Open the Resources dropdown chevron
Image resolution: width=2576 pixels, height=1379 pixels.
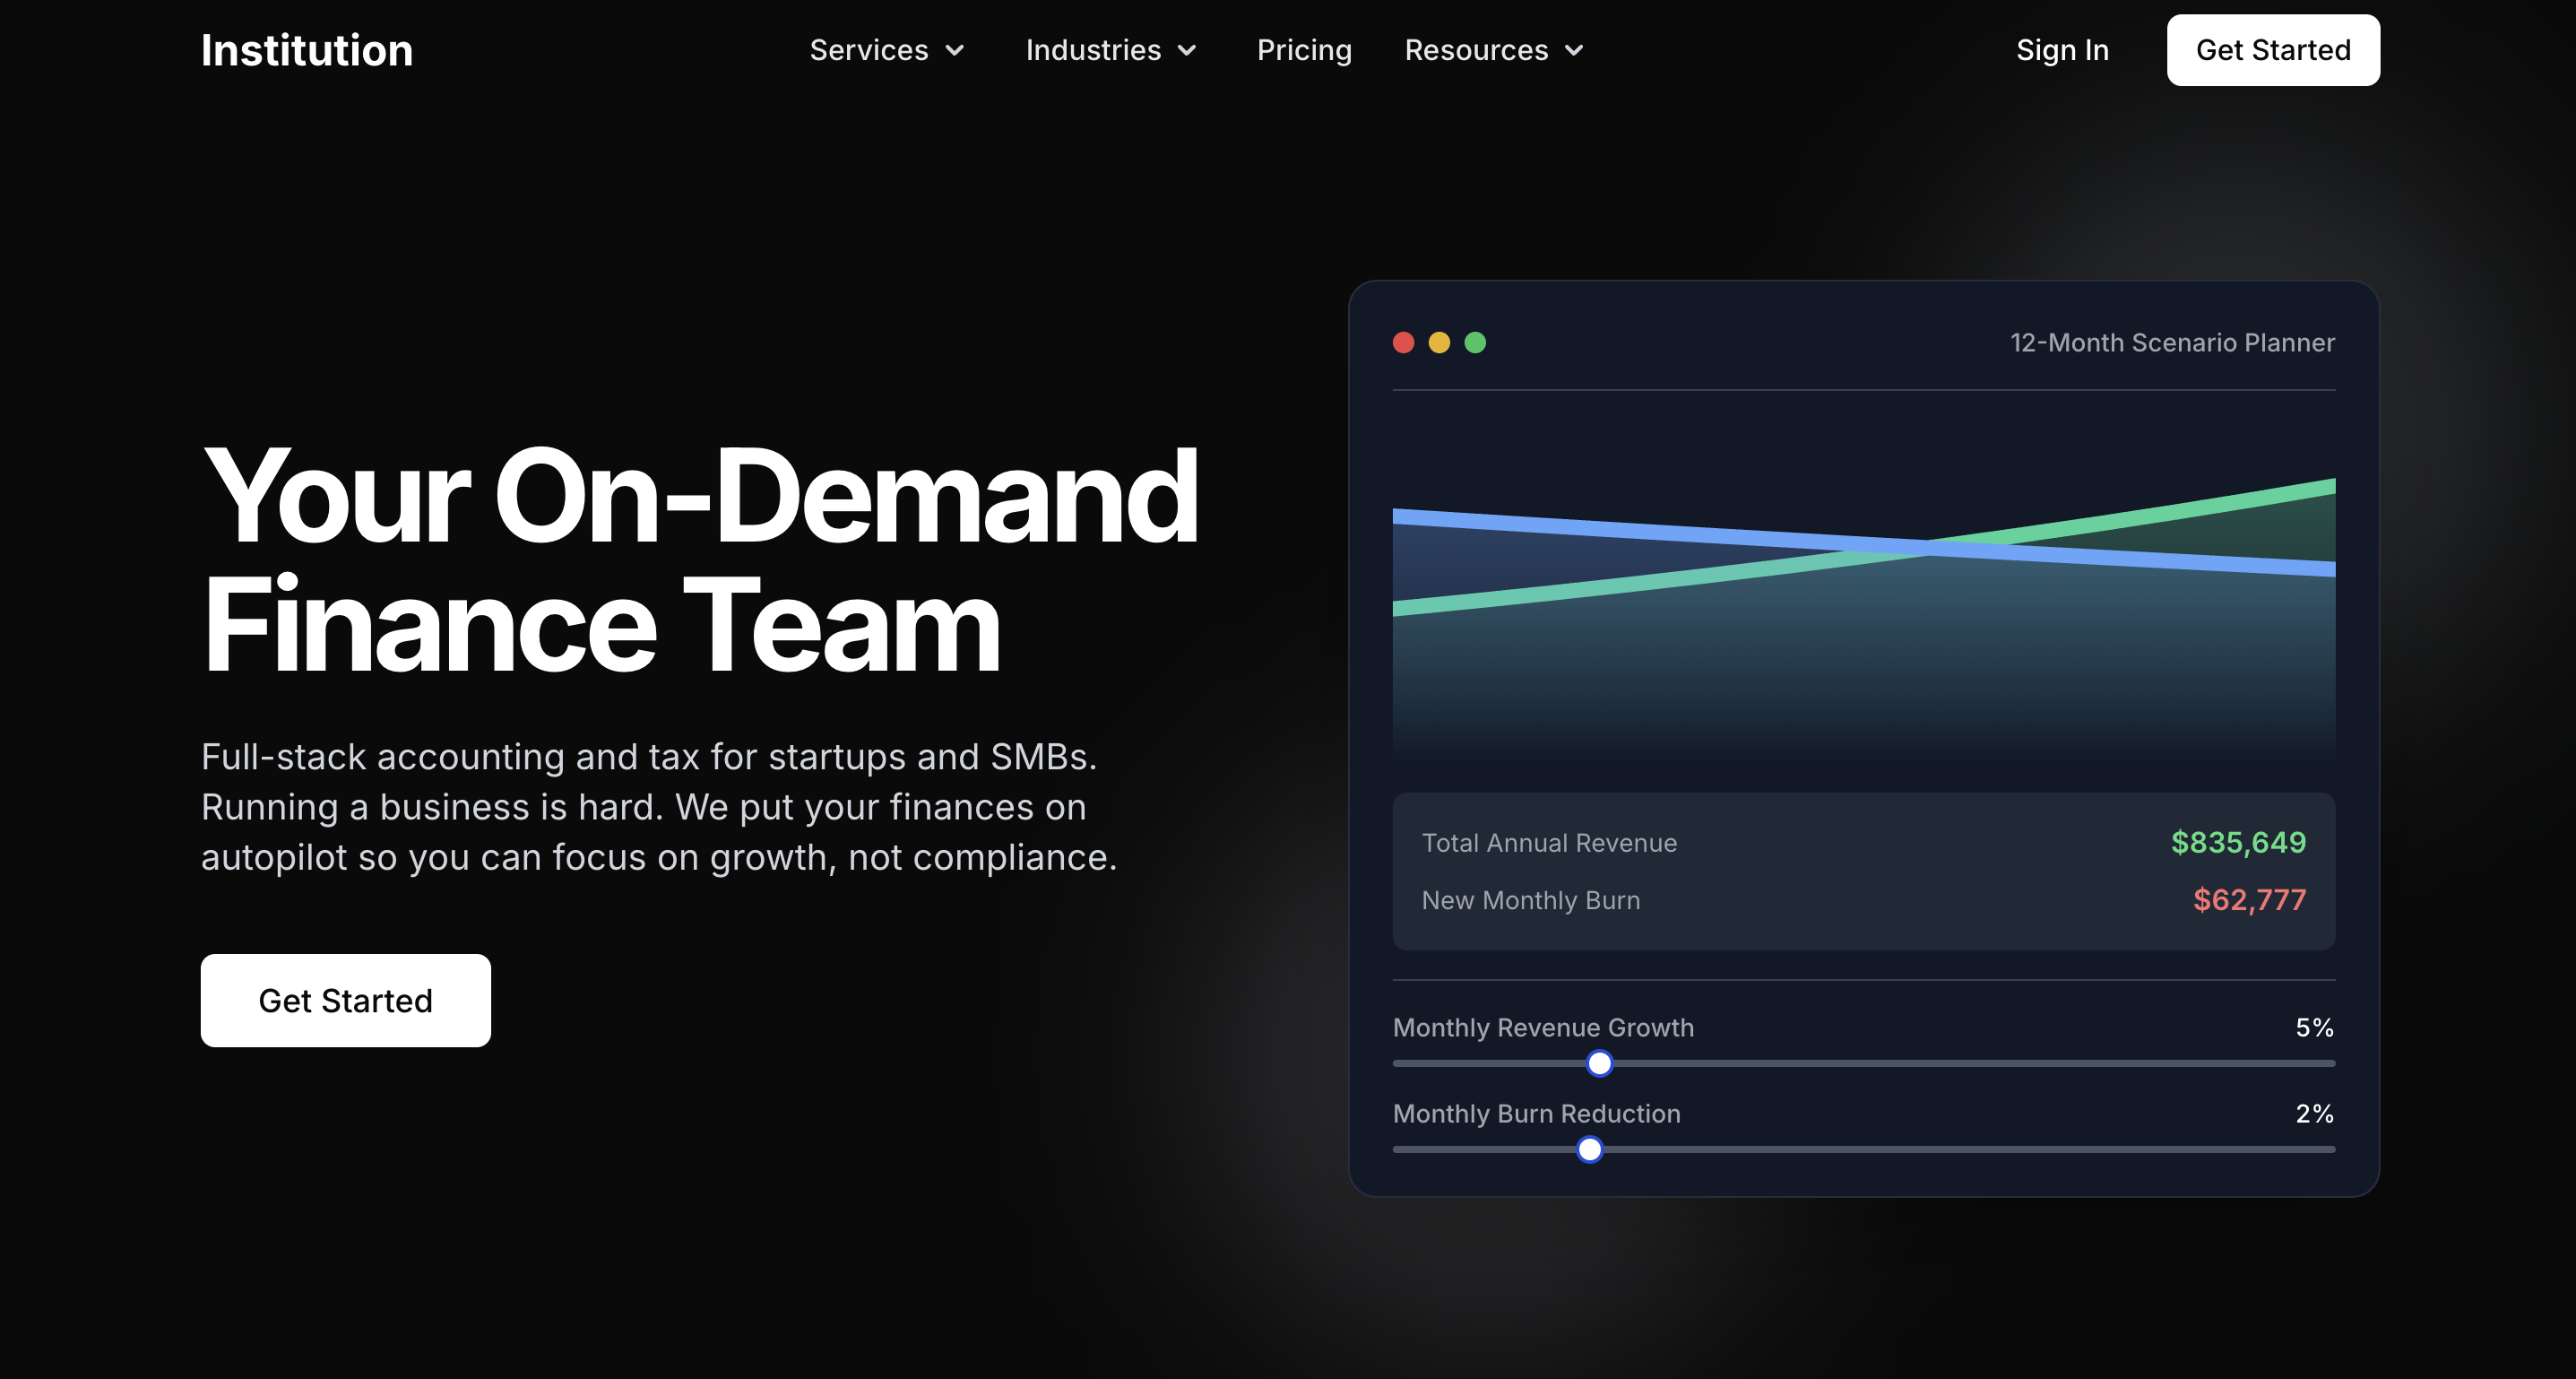pyautogui.click(x=1574, y=51)
